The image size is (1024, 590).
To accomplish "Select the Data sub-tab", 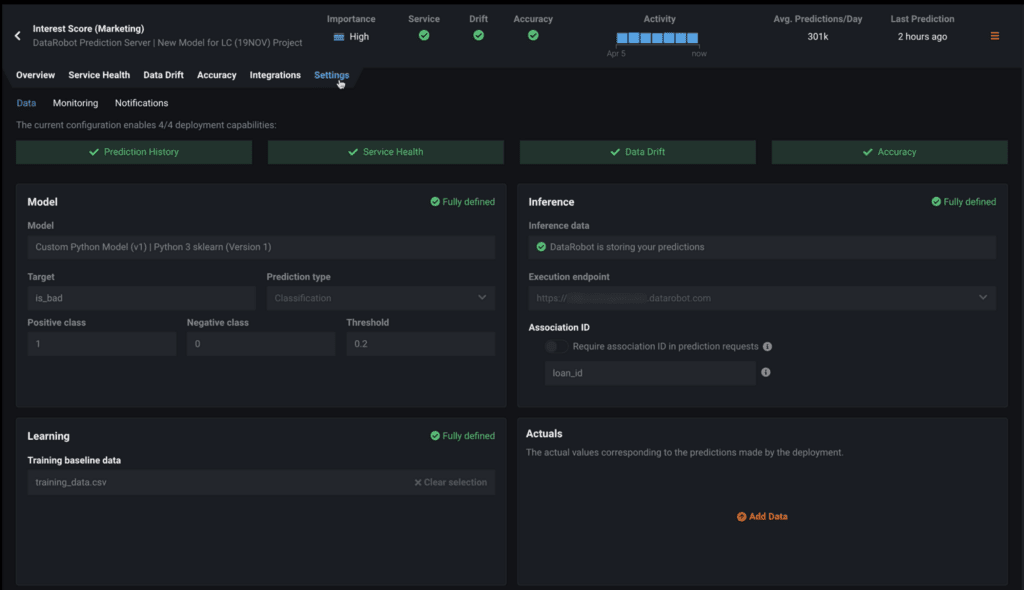I will coord(26,103).
